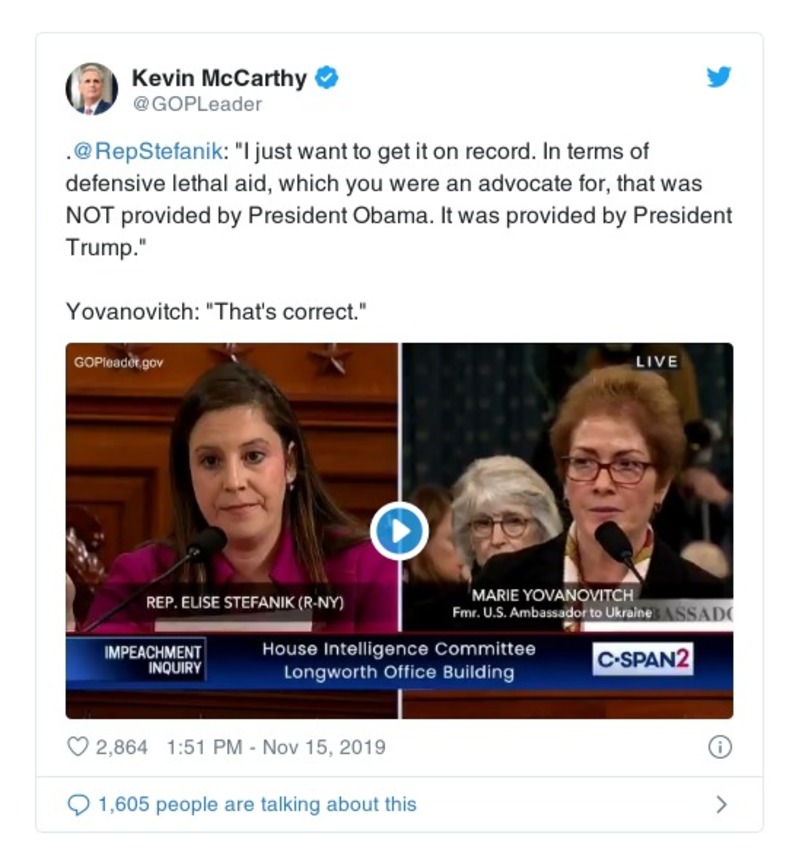Viewport: 799px width, 865px height.
Task: Open Kevin McCarthy's profile avatar
Action: (92, 88)
